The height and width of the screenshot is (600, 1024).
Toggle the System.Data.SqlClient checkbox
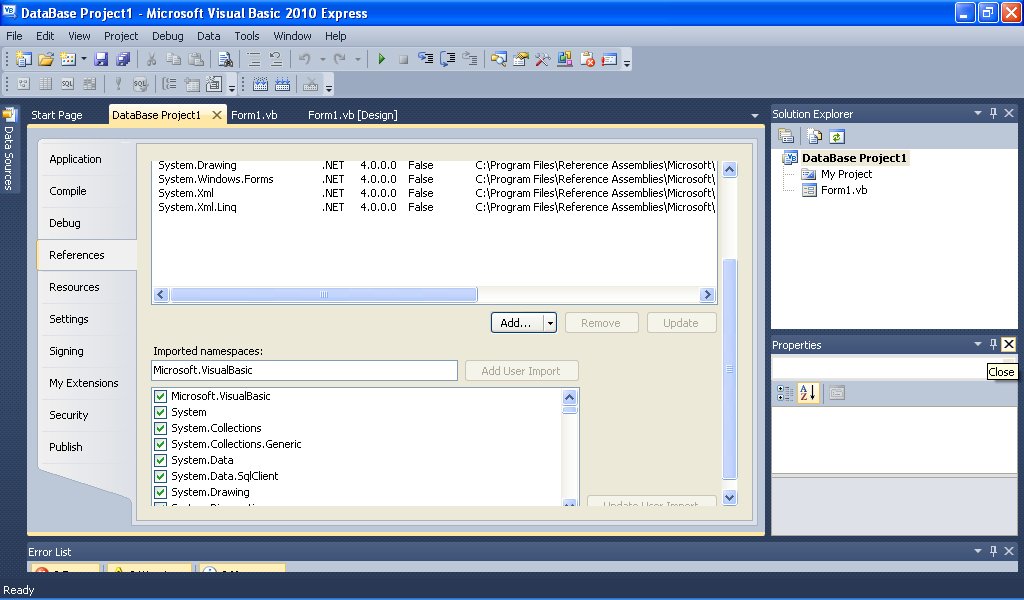tap(161, 477)
